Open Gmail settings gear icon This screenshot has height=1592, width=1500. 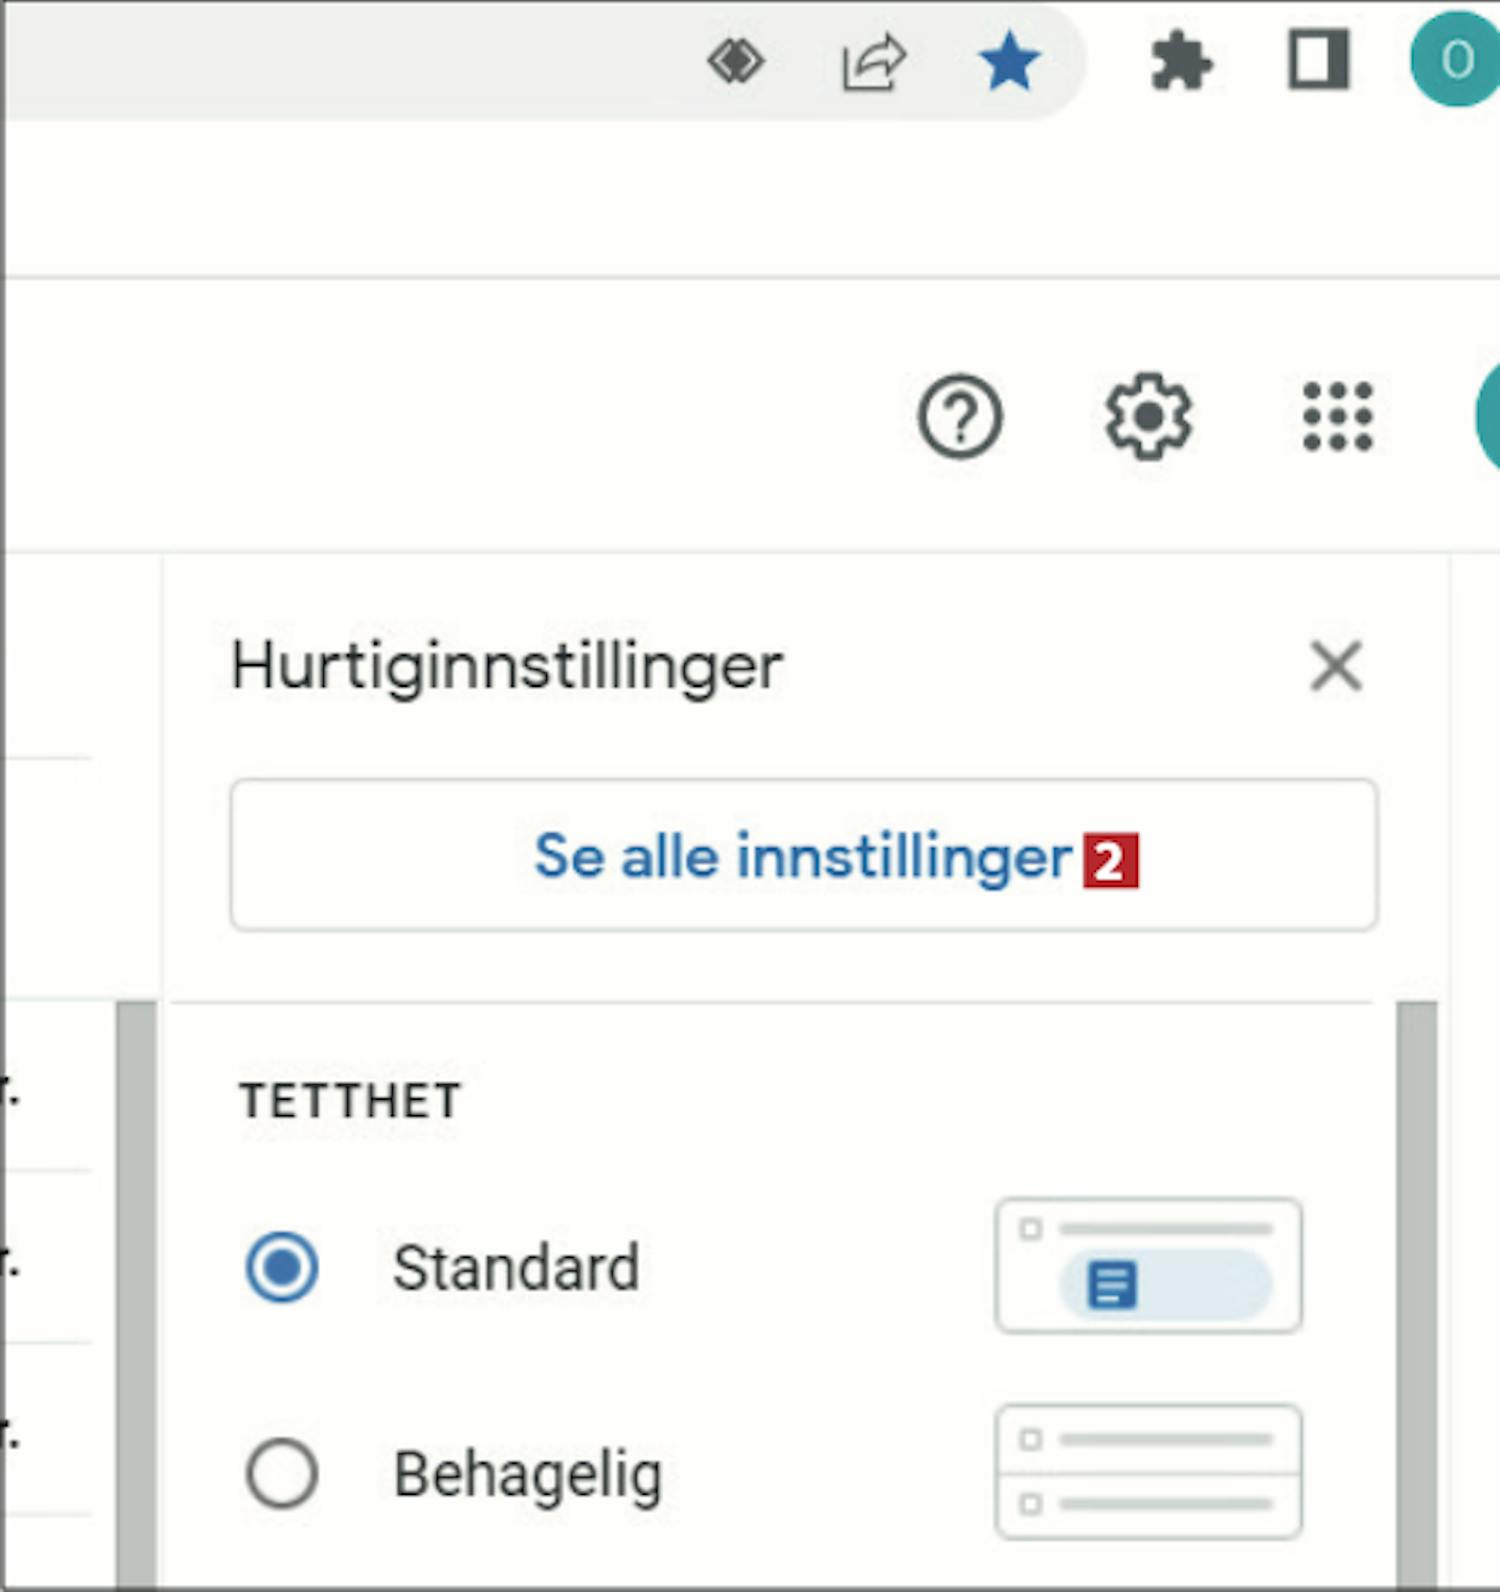click(x=1148, y=416)
